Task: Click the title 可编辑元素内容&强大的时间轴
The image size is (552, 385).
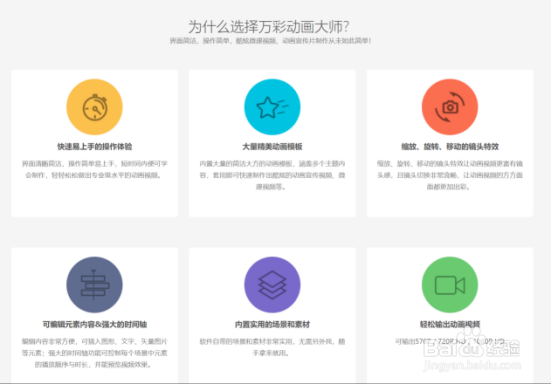Action: point(95,324)
